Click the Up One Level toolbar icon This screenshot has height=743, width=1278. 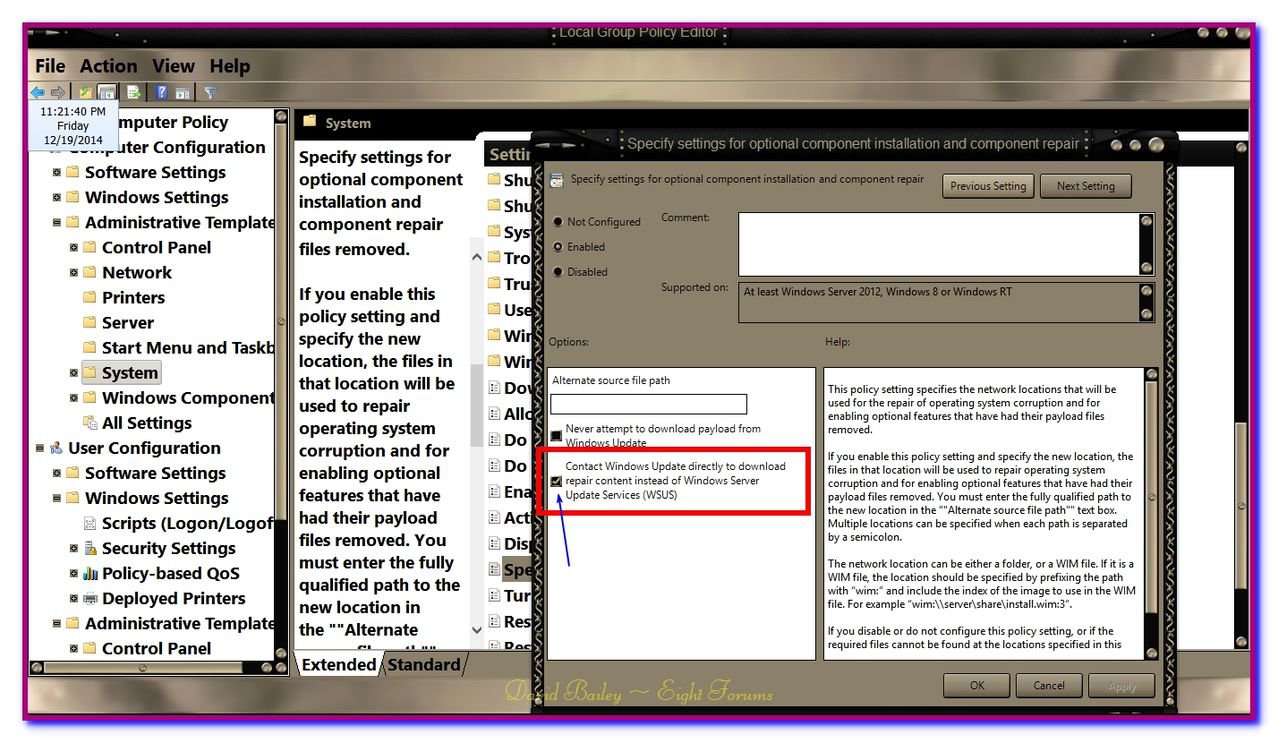click(85, 93)
